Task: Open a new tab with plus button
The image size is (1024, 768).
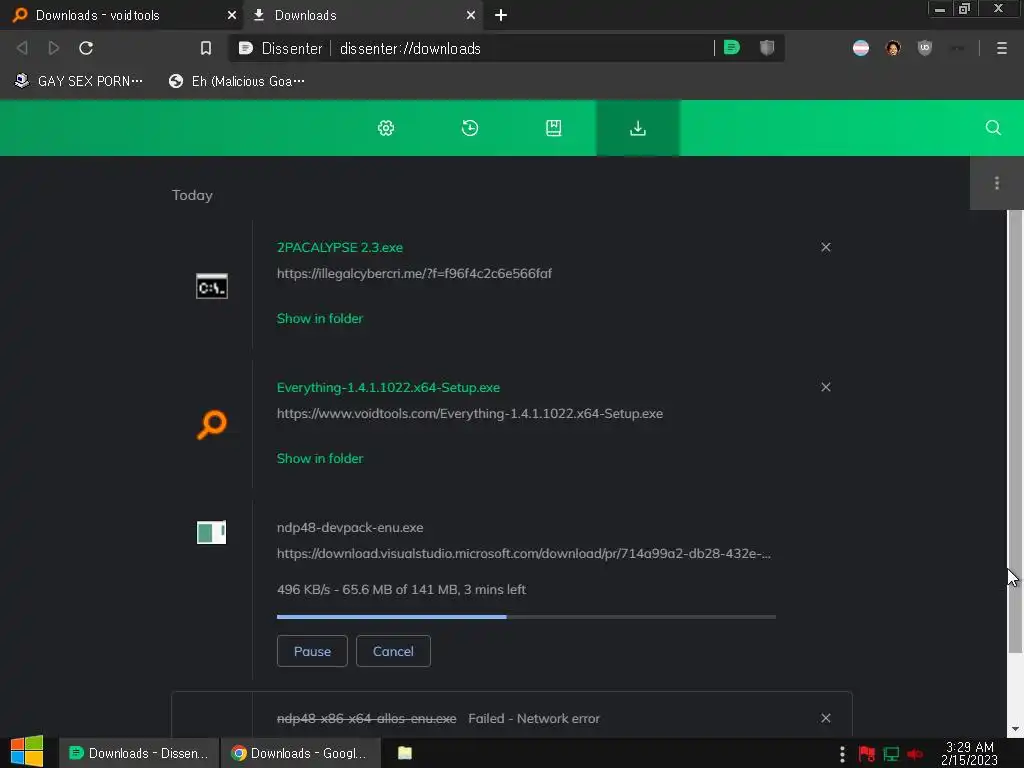Action: point(501,15)
